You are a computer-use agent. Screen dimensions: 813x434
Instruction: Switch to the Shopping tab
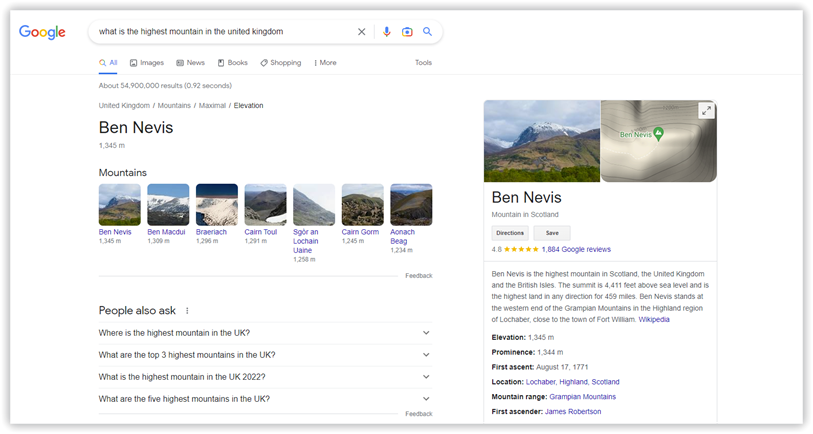click(281, 63)
